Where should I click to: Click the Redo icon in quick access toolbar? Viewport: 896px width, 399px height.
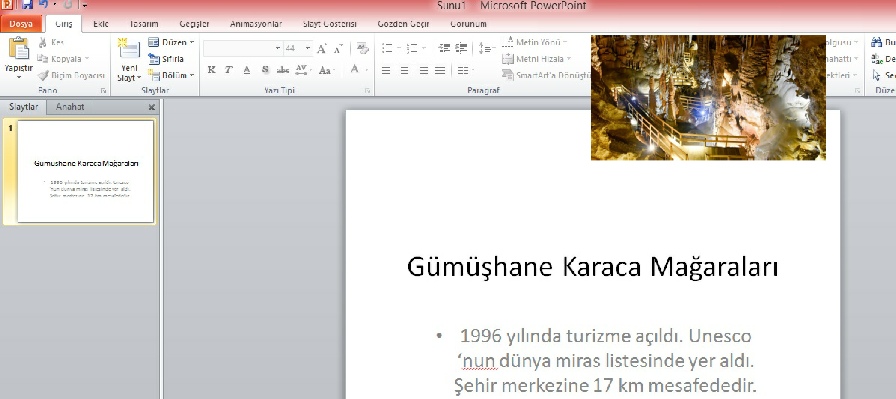pyautogui.click(x=68, y=5)
